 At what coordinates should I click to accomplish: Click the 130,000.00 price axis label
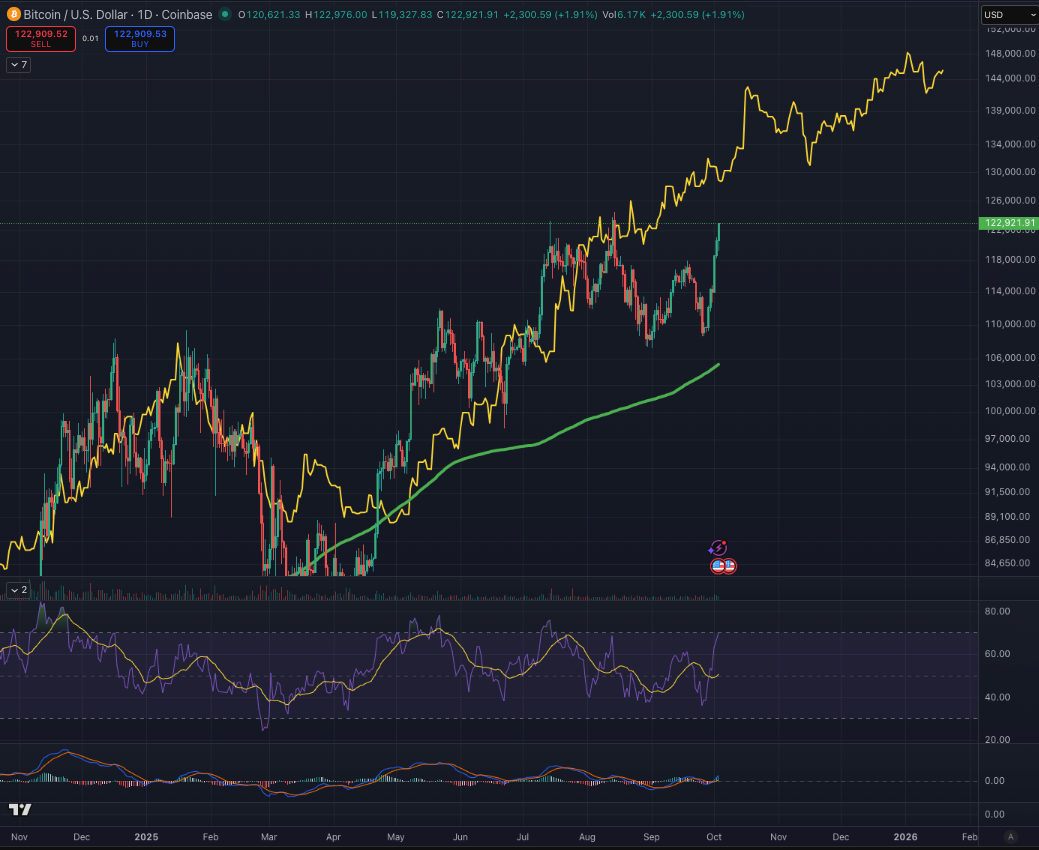point(1011,172)
